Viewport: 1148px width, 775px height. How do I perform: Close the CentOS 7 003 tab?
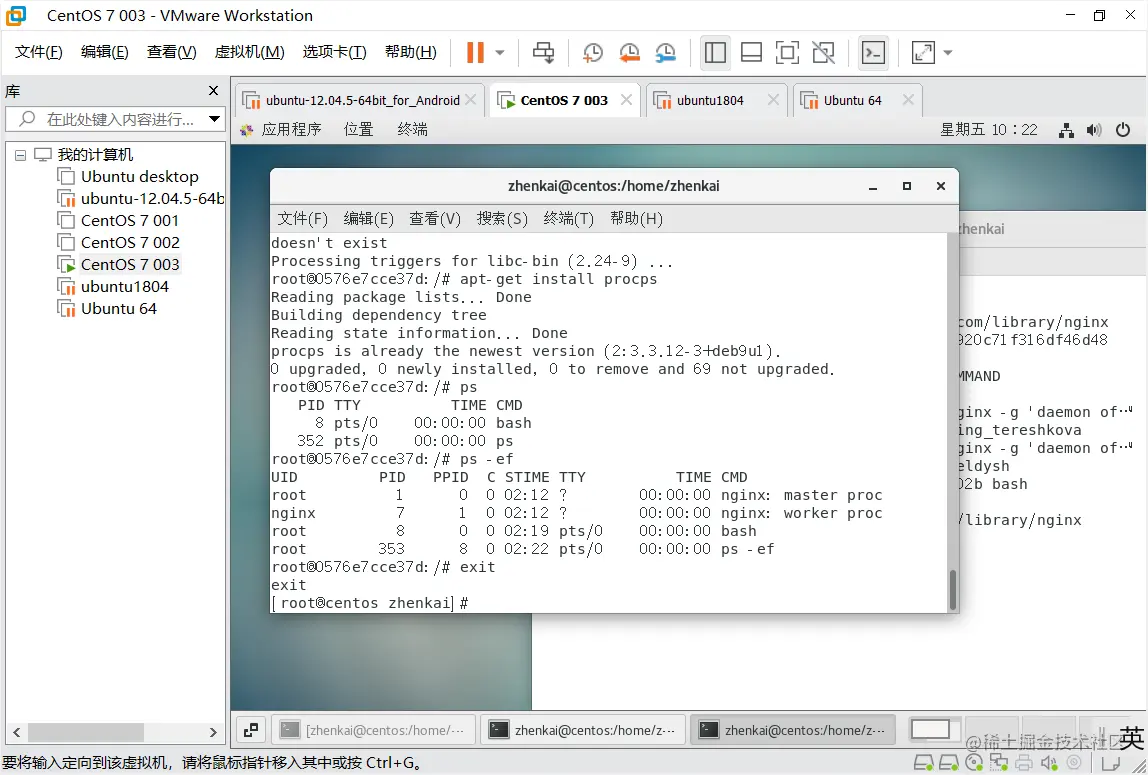[x=626, y=100]
